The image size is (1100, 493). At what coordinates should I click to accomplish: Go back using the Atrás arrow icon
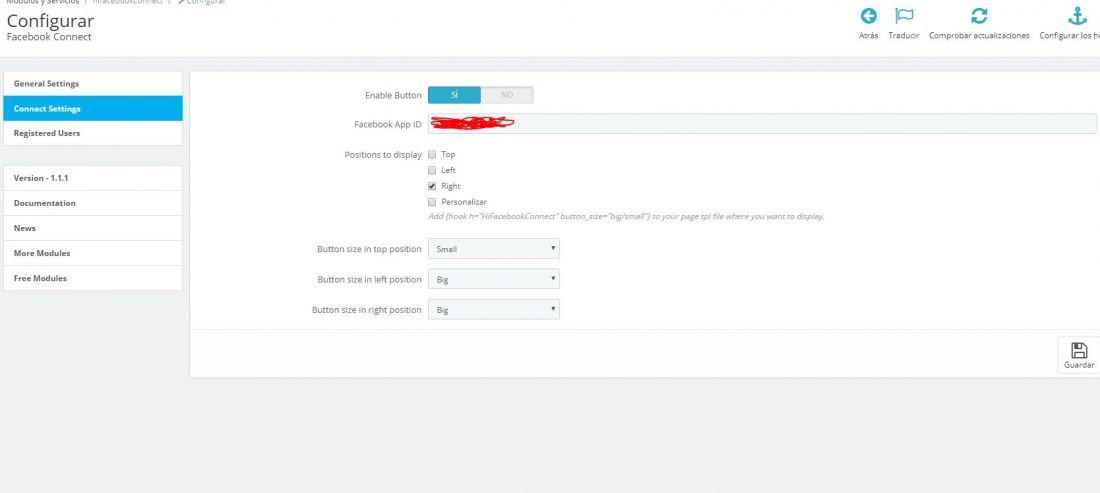[x=868, y=16]
